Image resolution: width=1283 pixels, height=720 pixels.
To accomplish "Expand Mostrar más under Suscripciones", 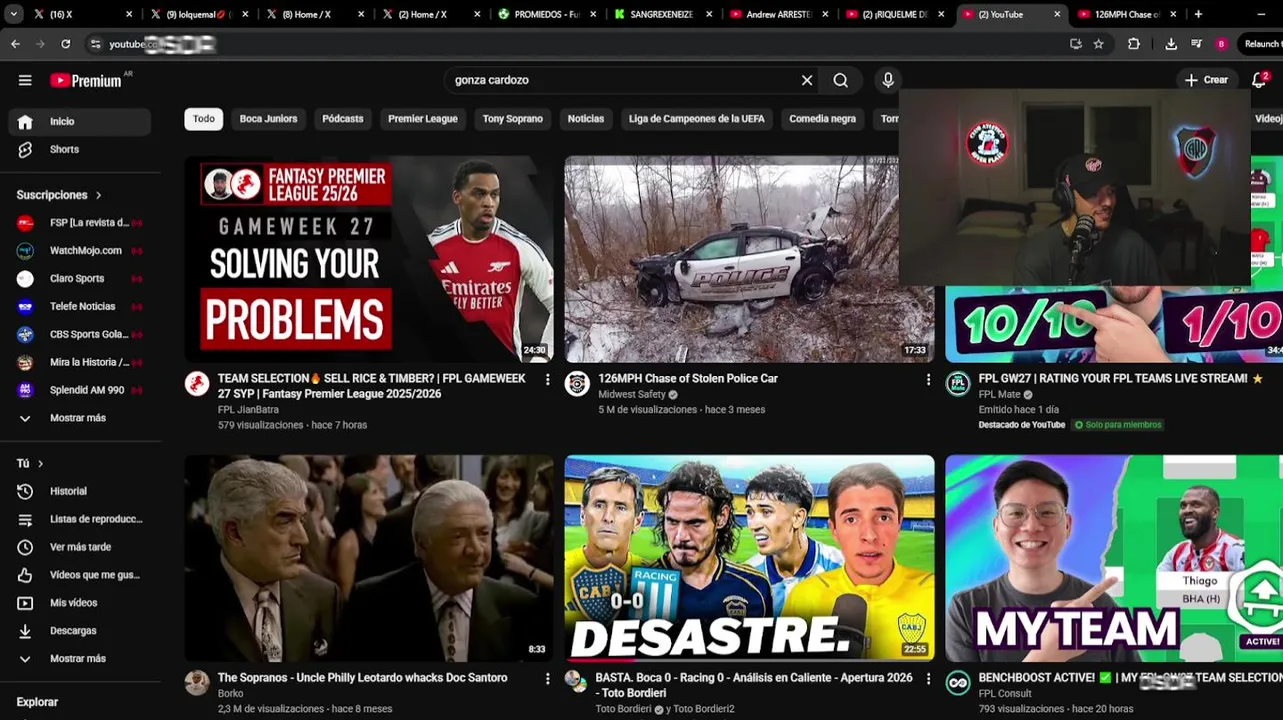I will pyautogui.click(x=79, y=418).
